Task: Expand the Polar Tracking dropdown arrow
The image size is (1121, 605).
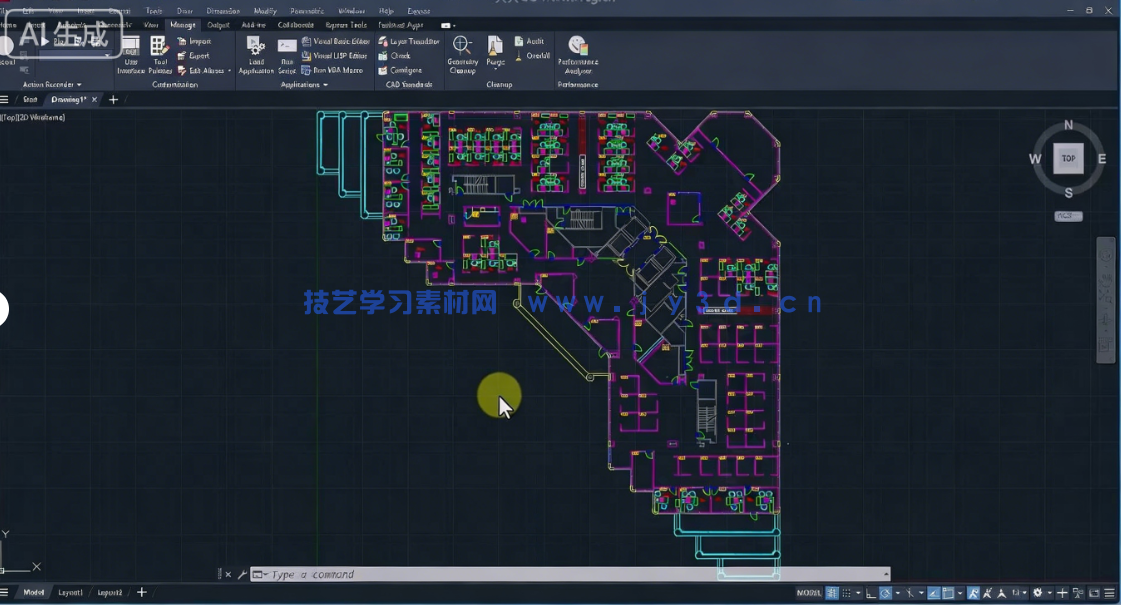Action: click(x=897, y=592)
